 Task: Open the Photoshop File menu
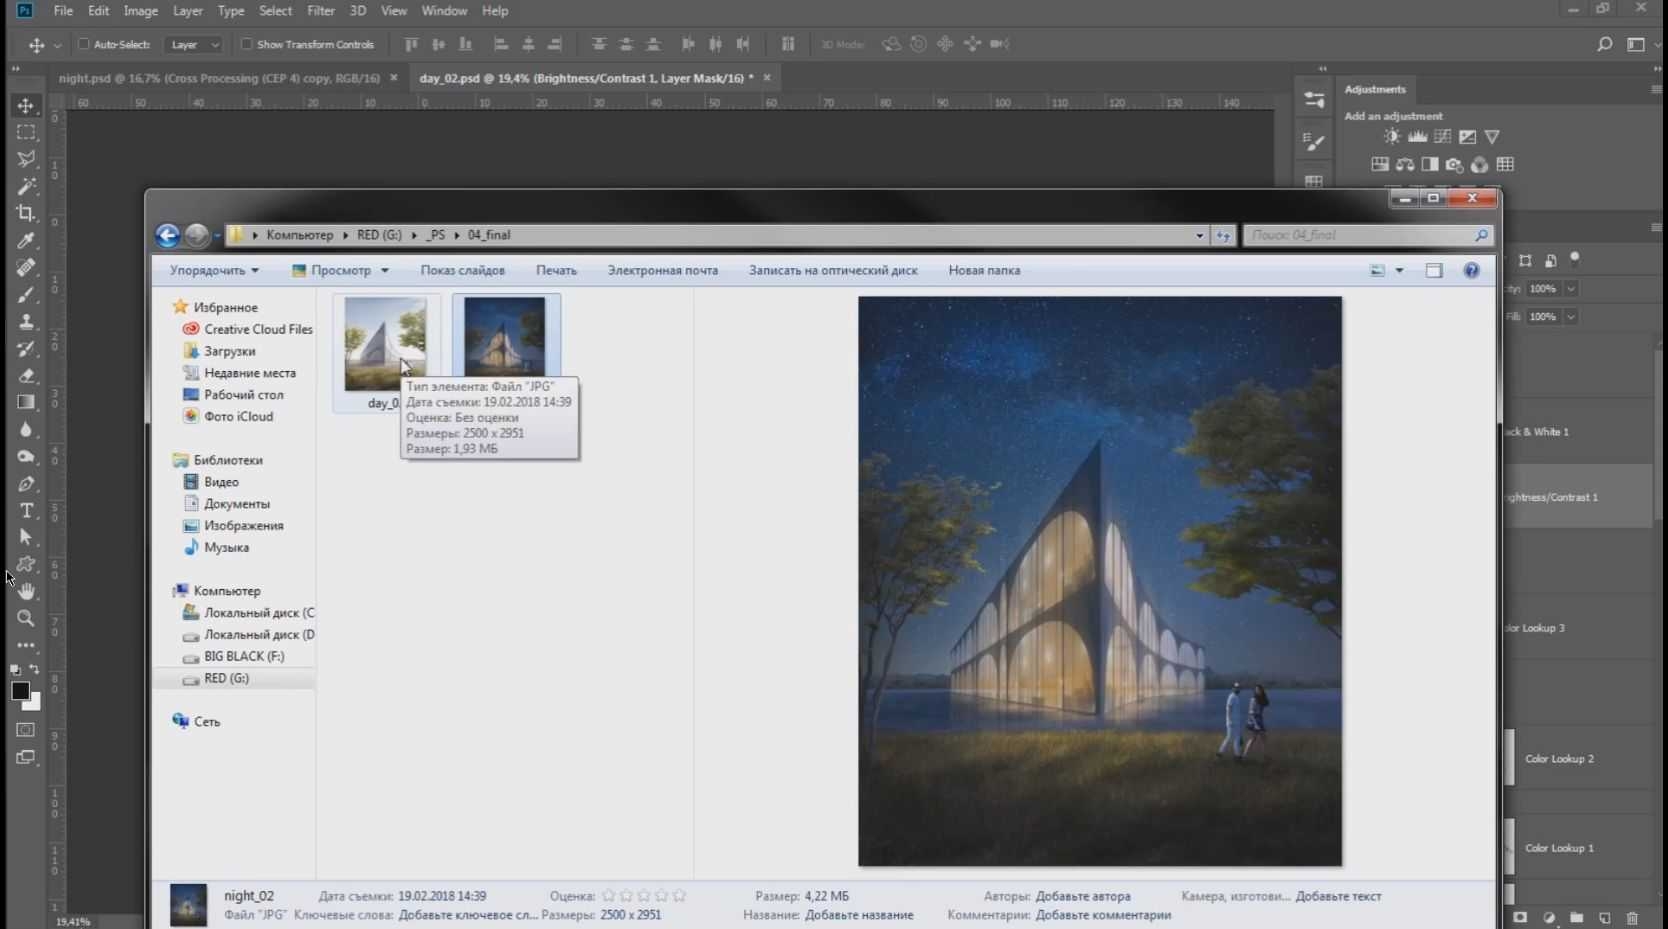click(63, 11)
